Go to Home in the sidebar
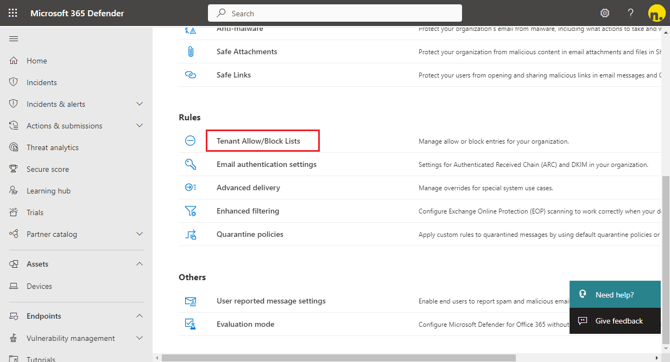Screen dimensions: 670x362 37,61
